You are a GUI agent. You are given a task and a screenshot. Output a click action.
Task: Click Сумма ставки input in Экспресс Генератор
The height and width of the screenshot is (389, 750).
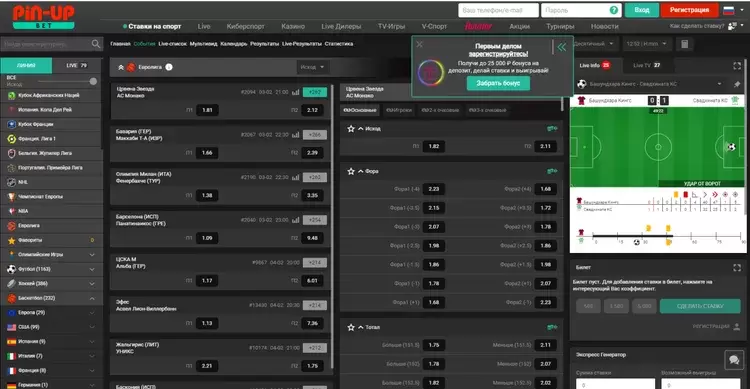[x=615, y=384]
